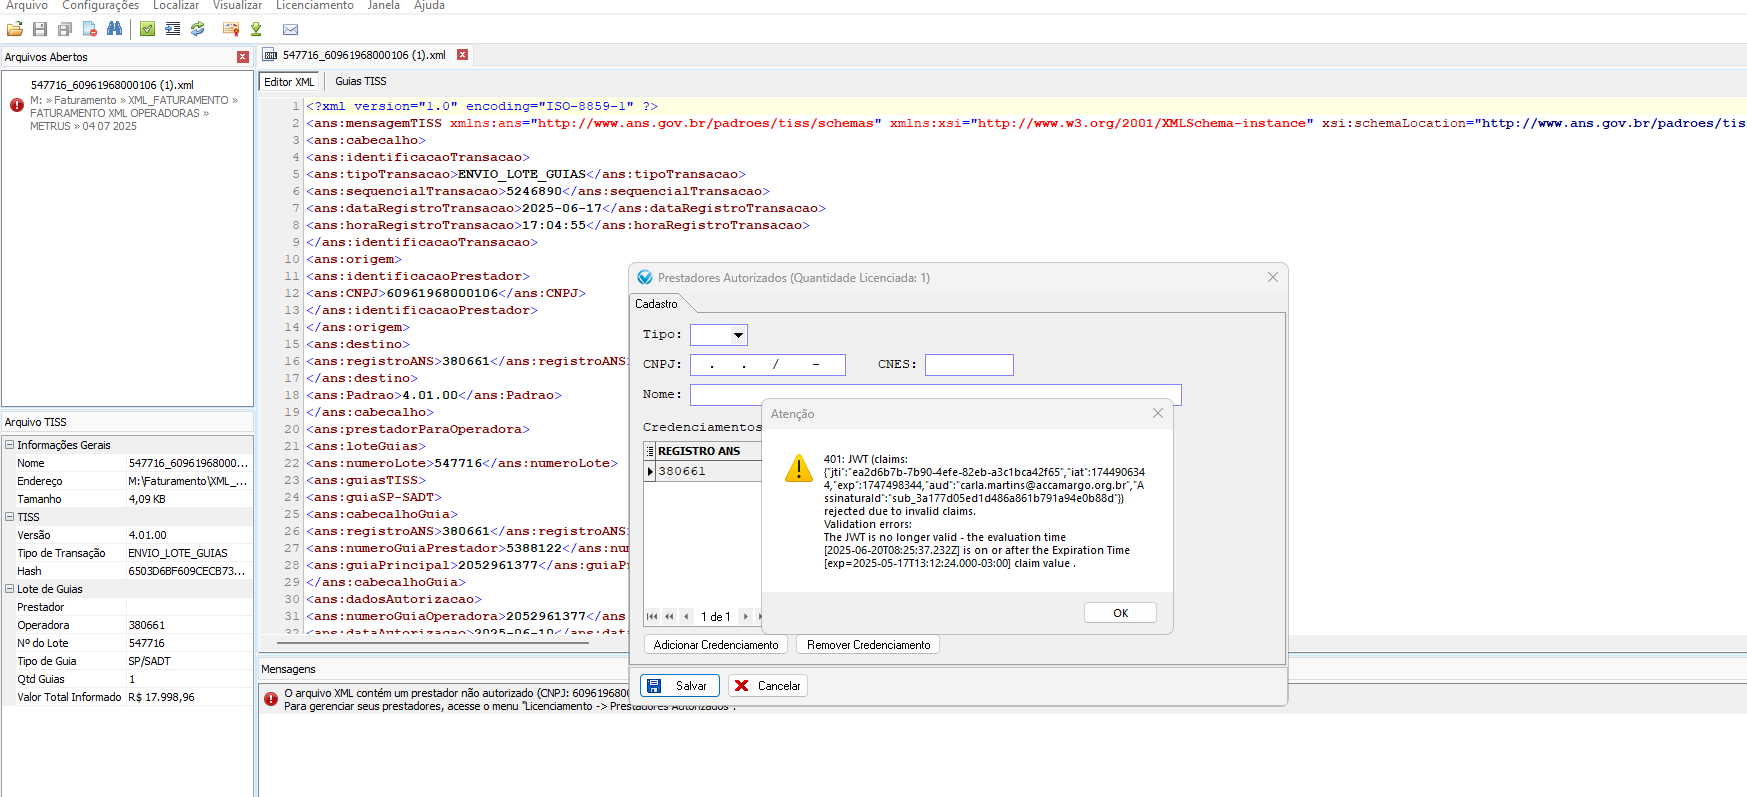1747x797 pixels.
Task: Click Remover Credenciamento button
Action: 868,645
